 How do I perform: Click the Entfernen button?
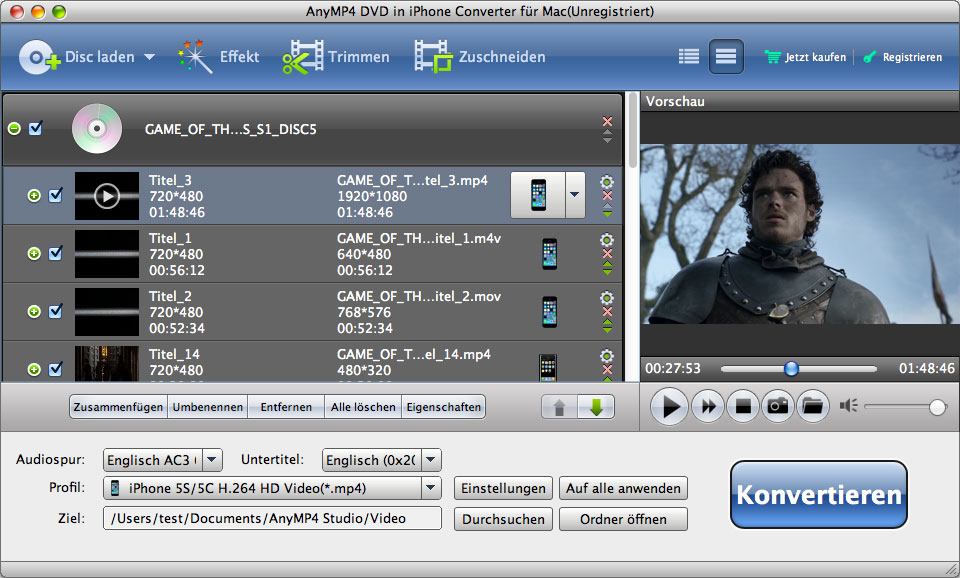coord(286,407)
